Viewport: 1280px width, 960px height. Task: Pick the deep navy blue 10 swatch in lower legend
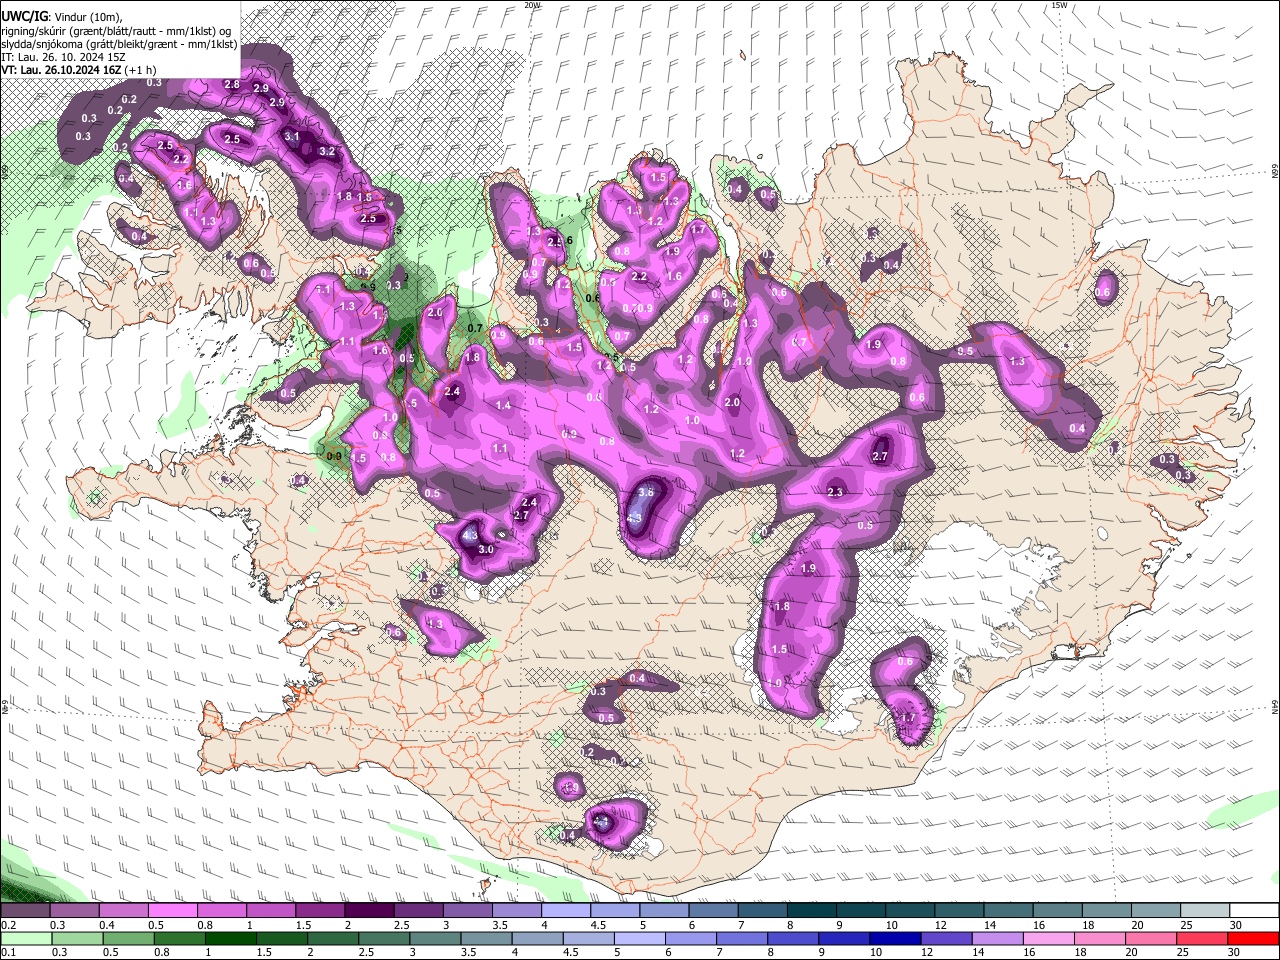[x=896, y=939]
